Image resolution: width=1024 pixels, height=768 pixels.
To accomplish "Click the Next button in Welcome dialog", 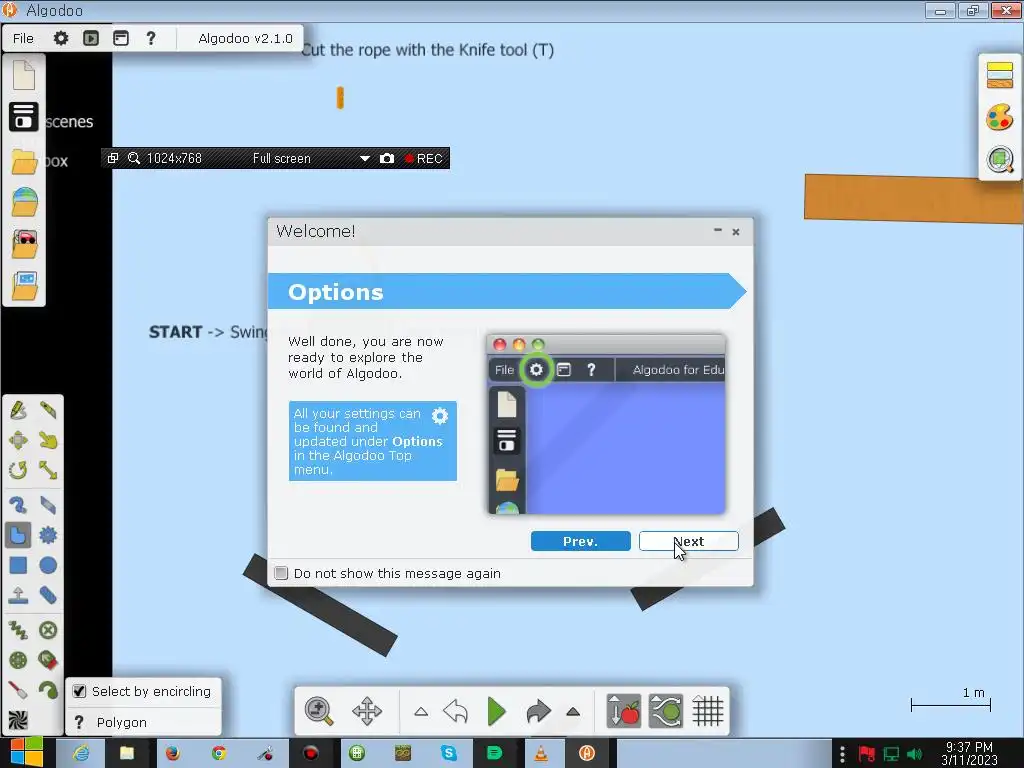I will point(688,541).
